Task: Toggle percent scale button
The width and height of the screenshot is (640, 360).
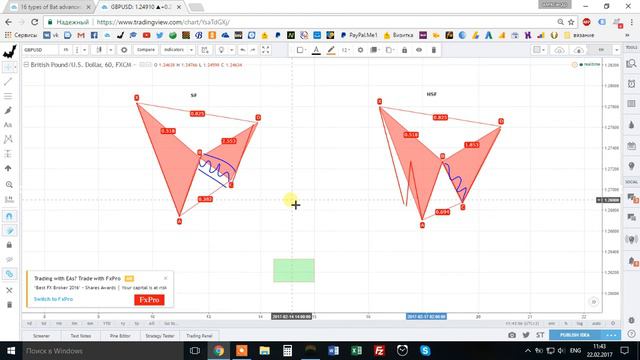Action: 566,324
